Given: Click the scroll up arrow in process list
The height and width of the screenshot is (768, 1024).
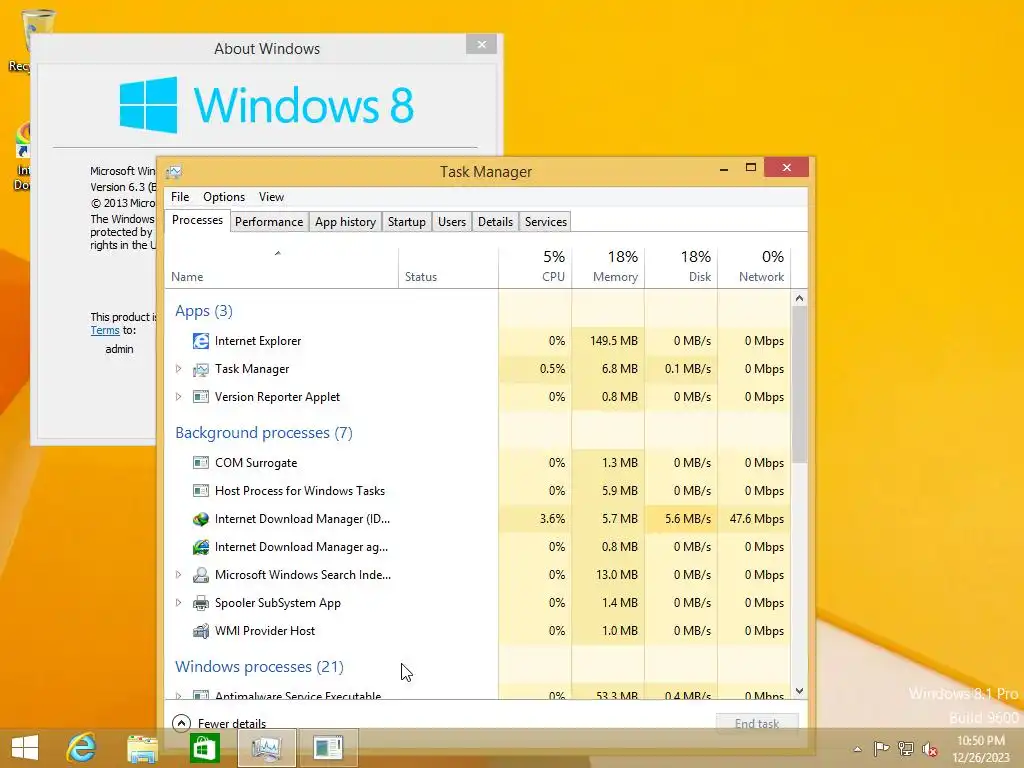Looking at the screenshot, I should [799, 298].
